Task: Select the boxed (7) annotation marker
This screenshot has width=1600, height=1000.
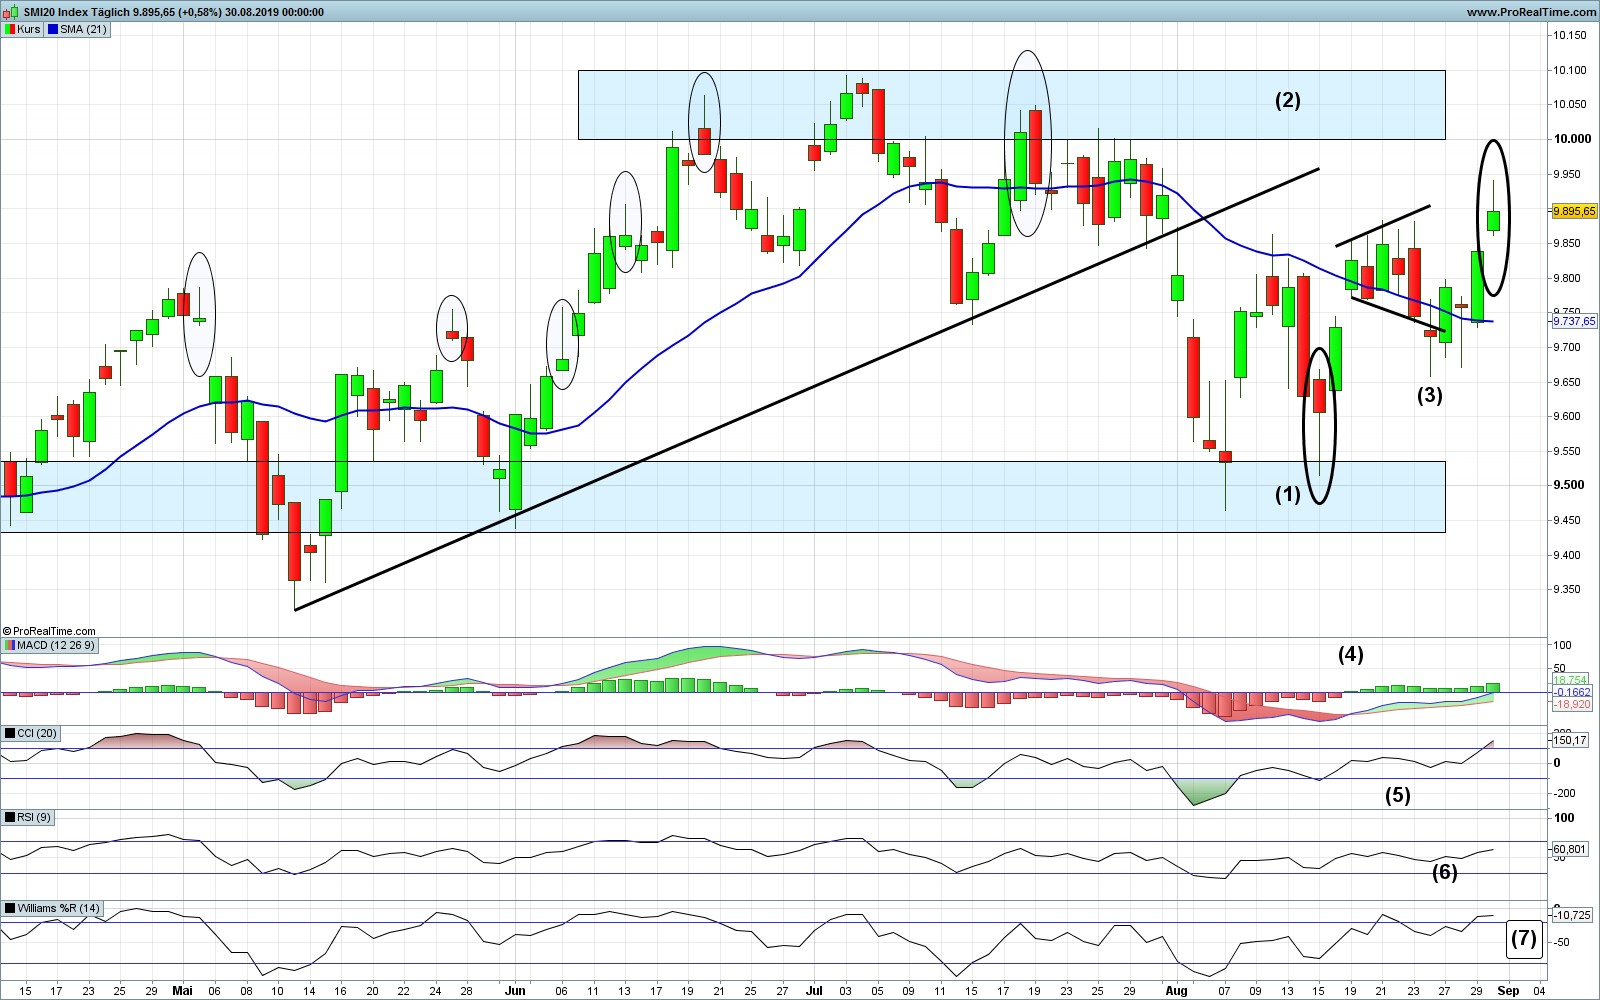Action: [x=1524, y=939]
